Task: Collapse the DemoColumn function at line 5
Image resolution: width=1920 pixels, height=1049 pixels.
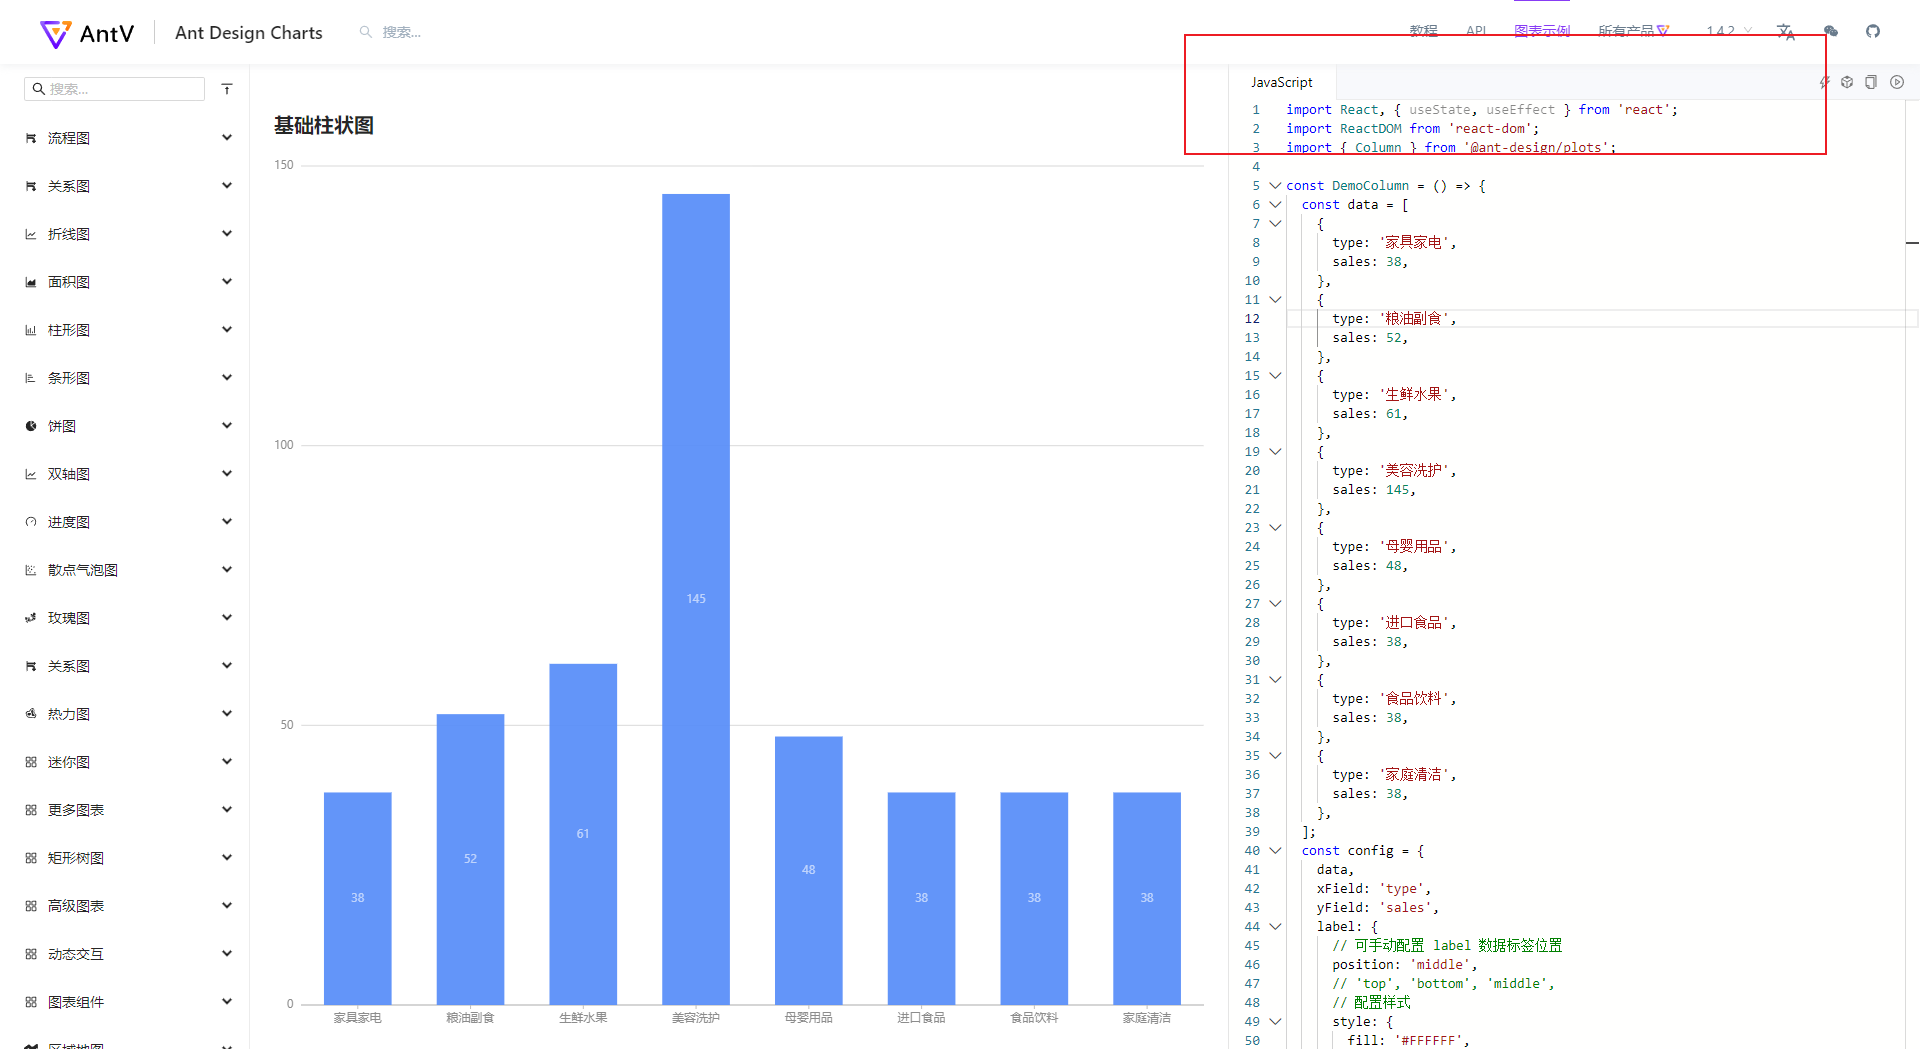Action: [1276, 185]
